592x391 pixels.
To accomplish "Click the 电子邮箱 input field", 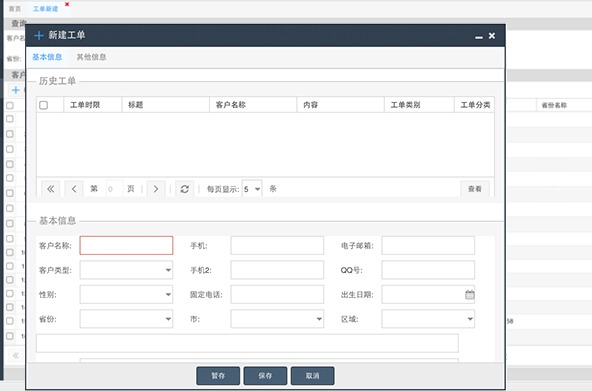I will (428, 245).
